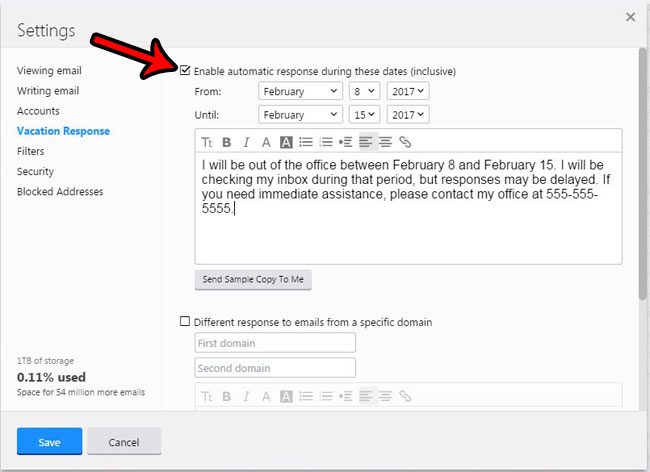The width and height of the screenshot is (650, 472).
Task: Click the Second domain input field
Action: point(275,368)
